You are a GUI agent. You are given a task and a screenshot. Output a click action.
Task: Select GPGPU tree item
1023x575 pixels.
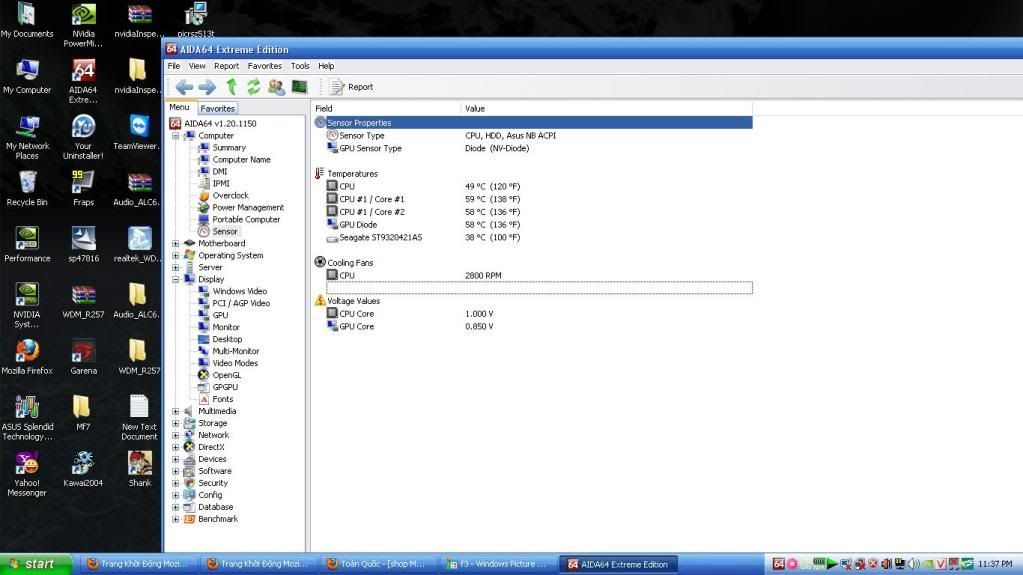(x=225, y=387)
